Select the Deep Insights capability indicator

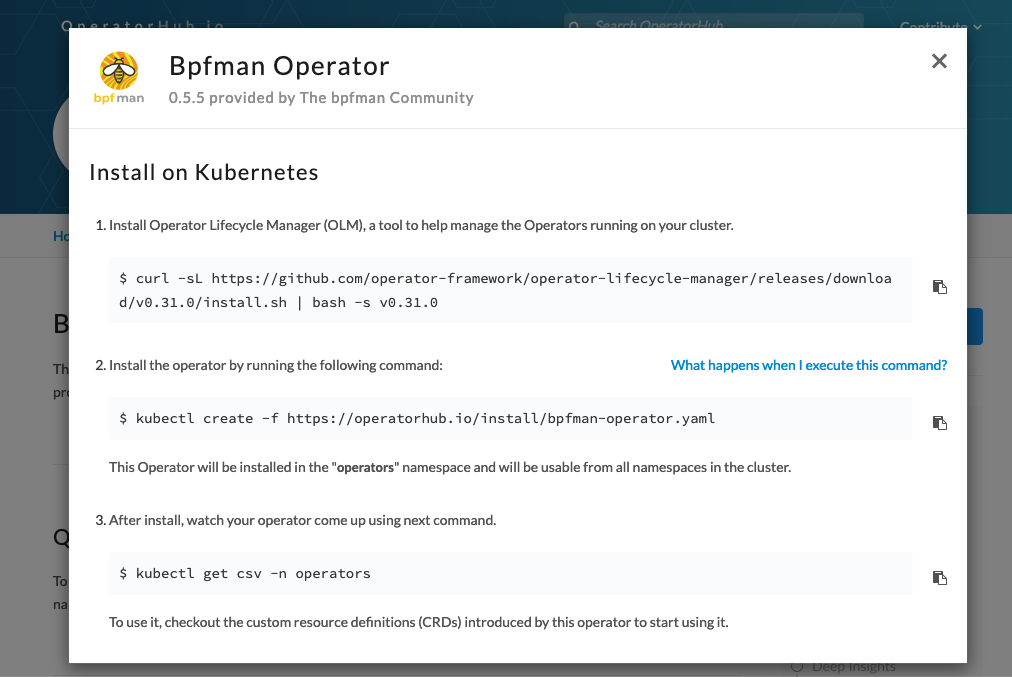click(797, 667)
